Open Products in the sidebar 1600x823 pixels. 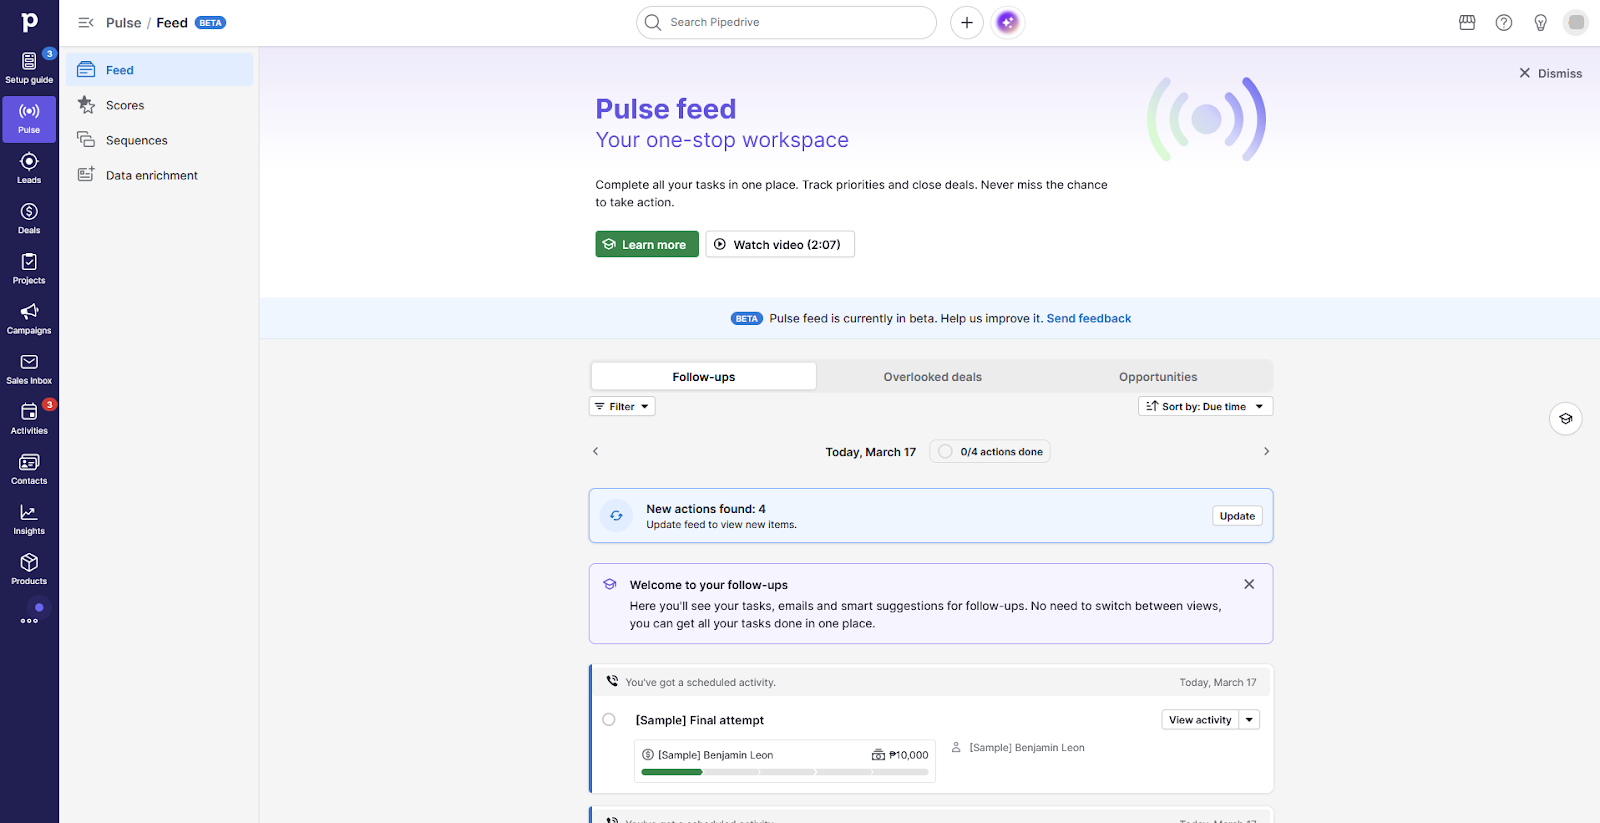(29, 568)
